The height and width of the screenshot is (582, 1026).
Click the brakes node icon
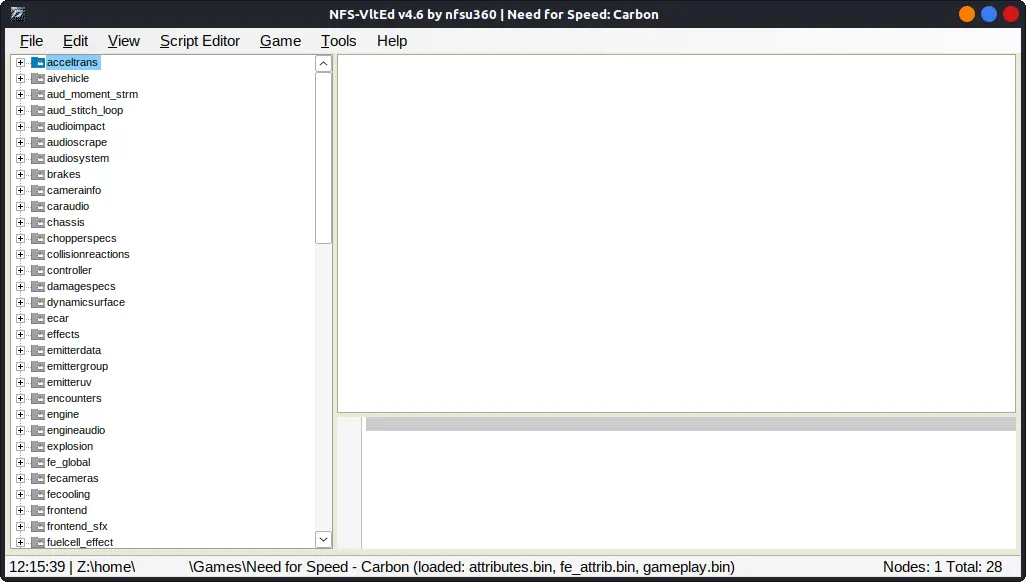38,174
